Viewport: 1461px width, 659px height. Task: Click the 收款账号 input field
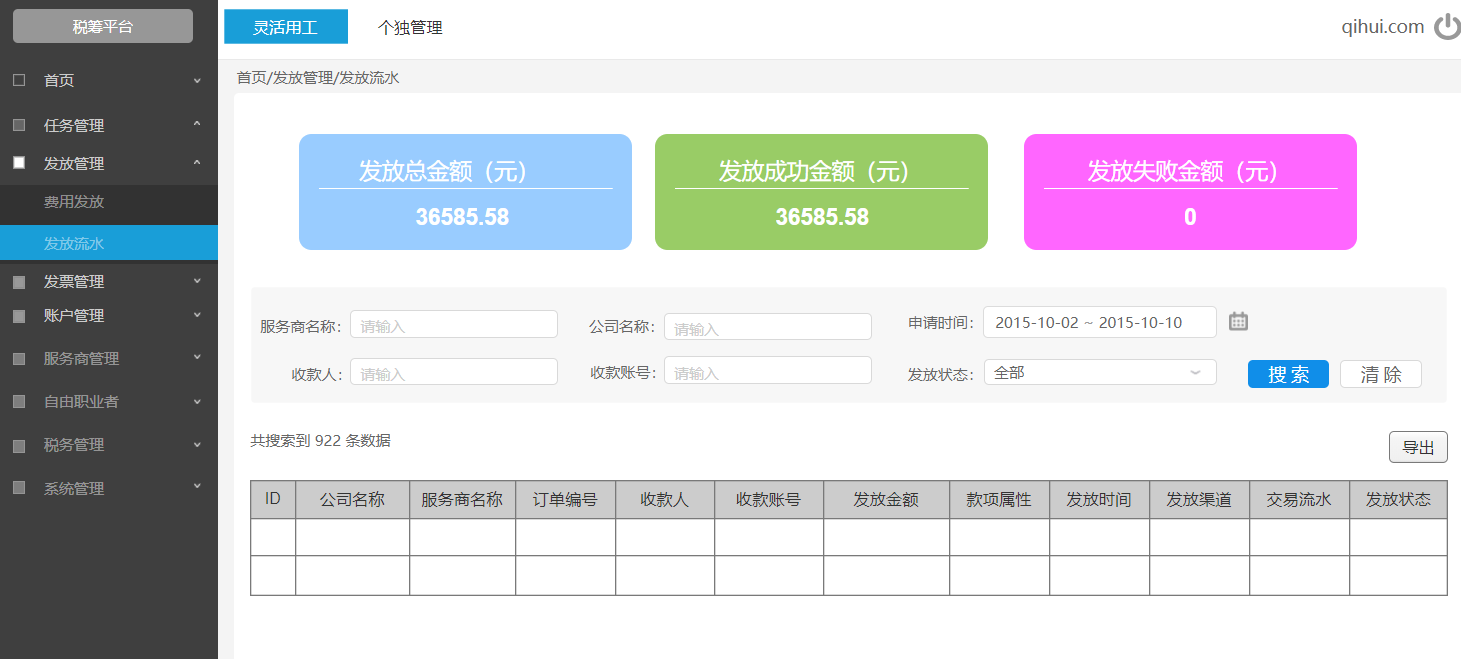[x=768, y=370]
